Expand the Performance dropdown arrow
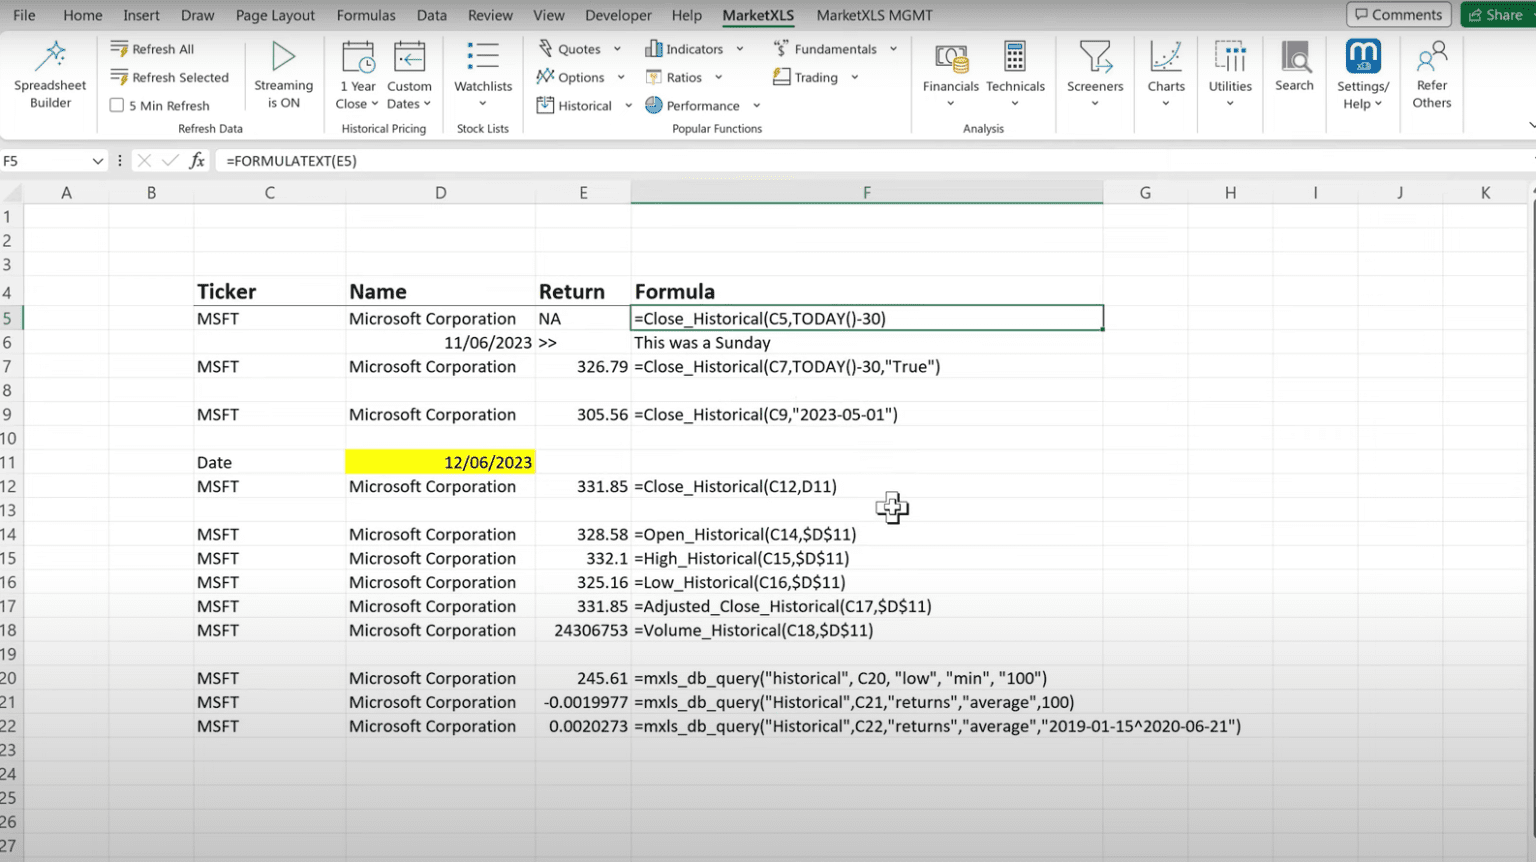The image size is (1536, 862). tap(757, 105)
